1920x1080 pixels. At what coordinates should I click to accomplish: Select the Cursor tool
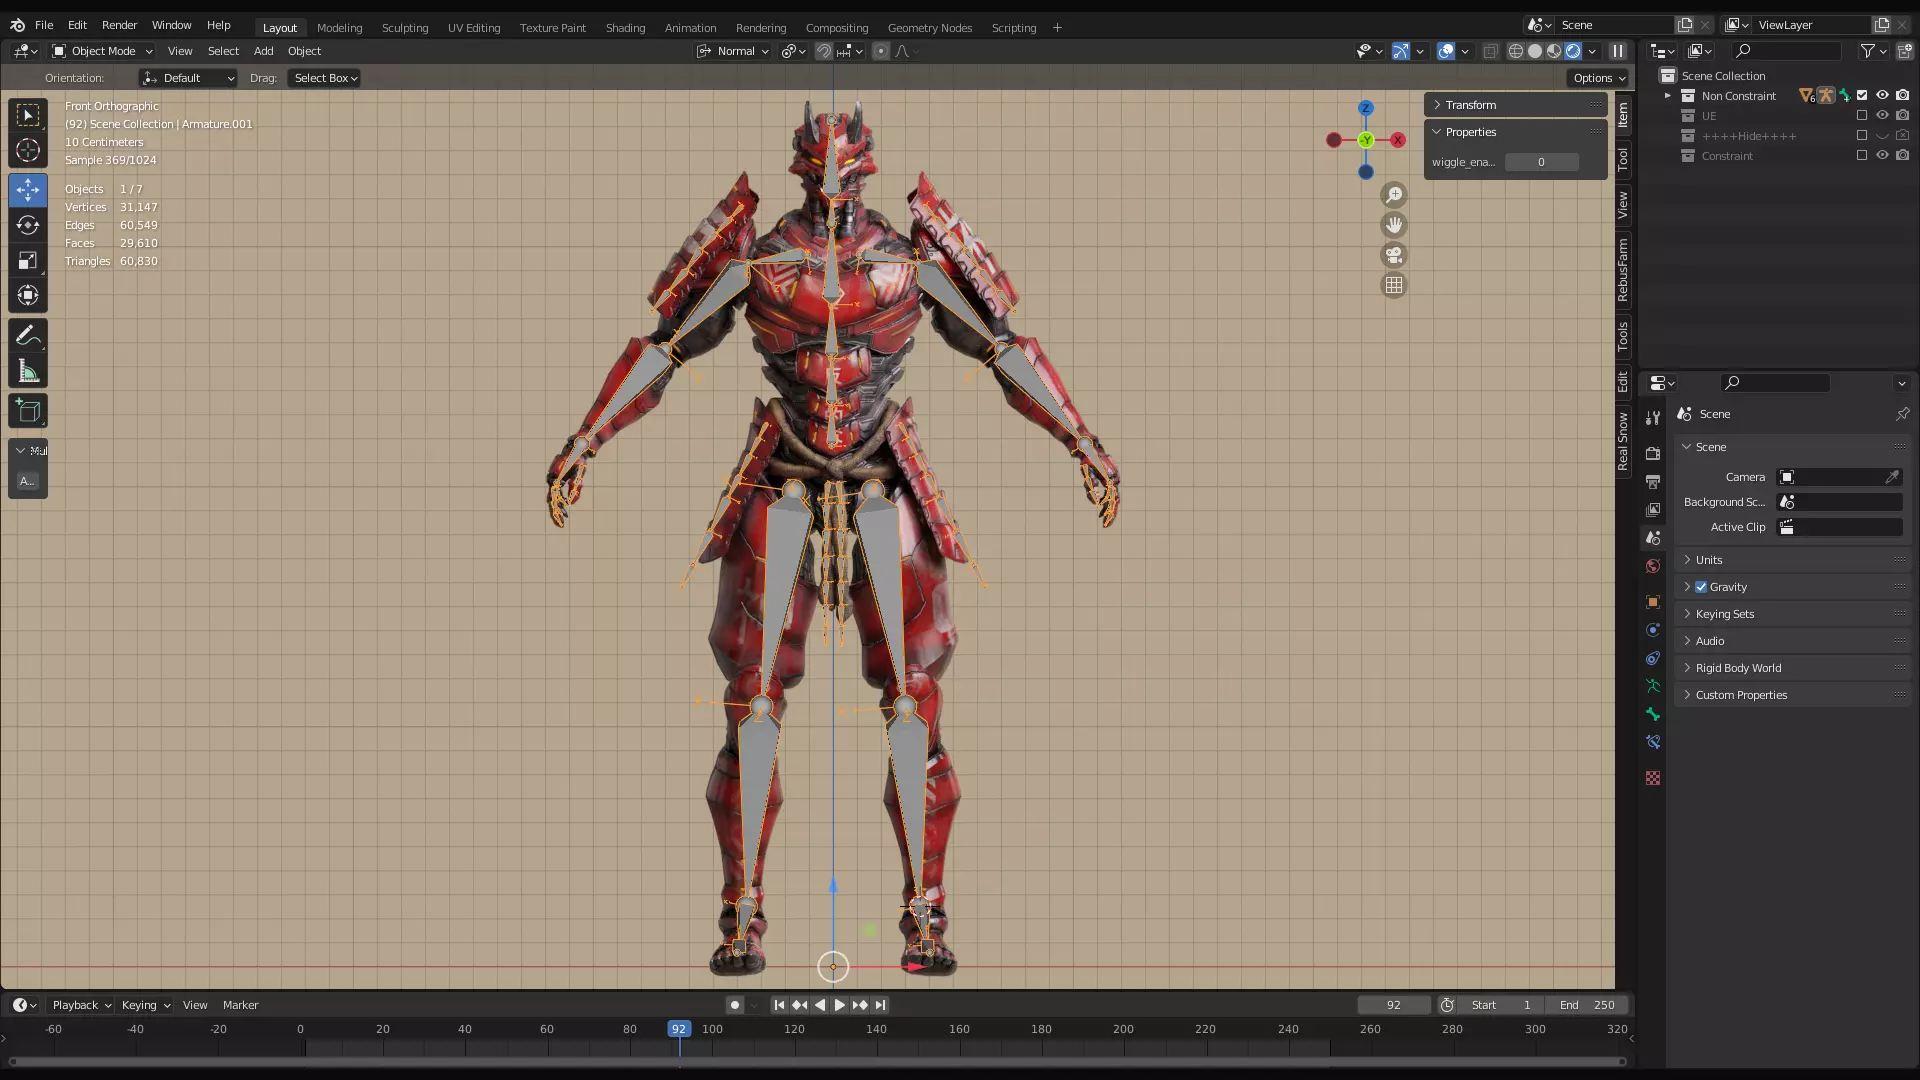pos(28,151)
